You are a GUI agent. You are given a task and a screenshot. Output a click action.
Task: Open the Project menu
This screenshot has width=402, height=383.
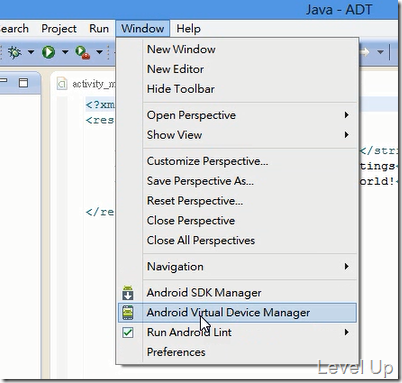pyautogui.click(x=59, y=29)
